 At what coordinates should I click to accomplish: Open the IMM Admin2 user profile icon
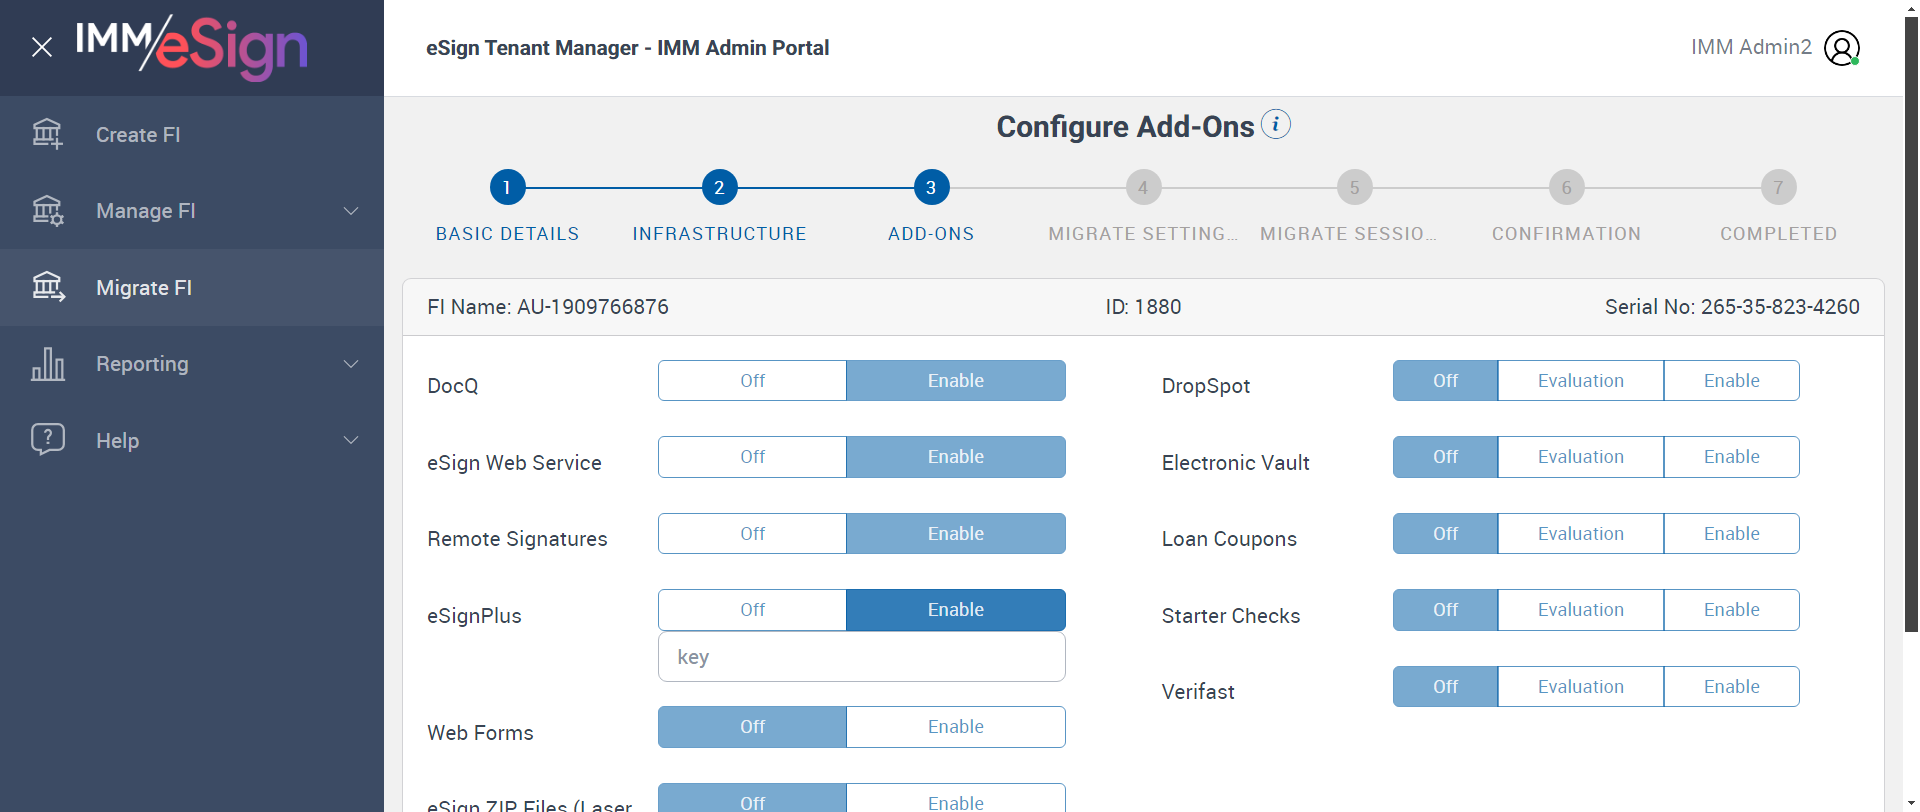[x=1841, y=48]
